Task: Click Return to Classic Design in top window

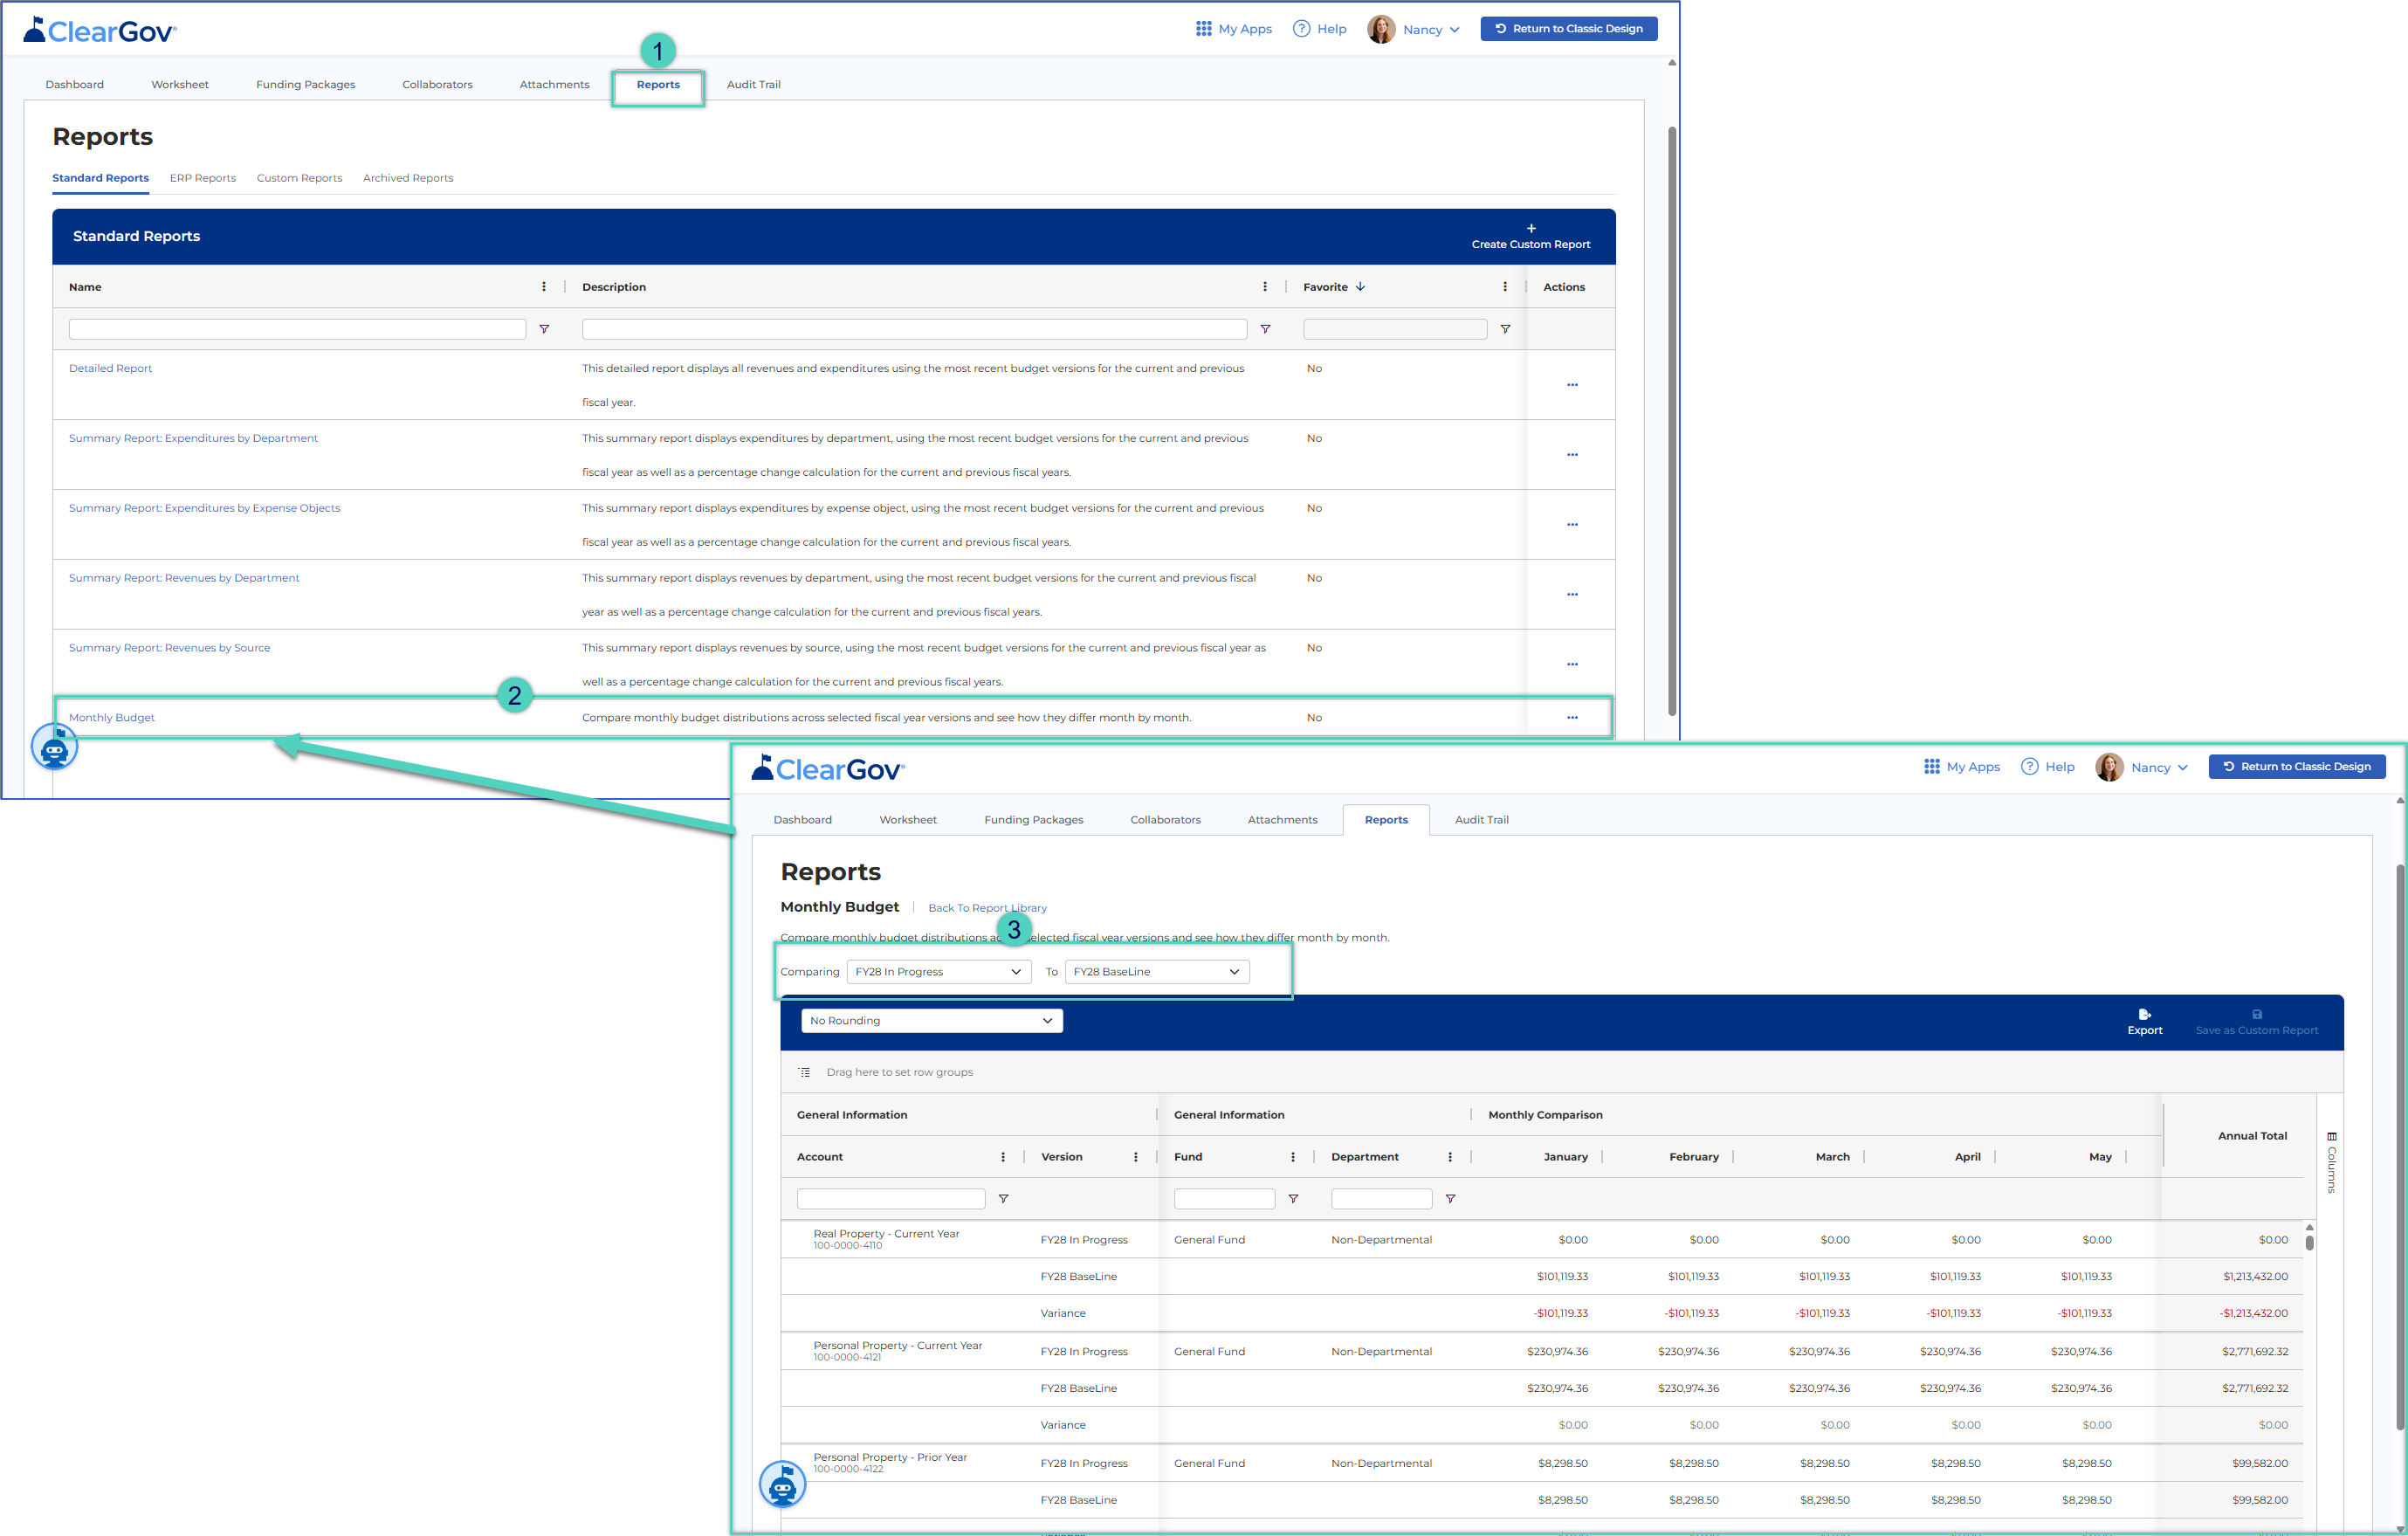Action: click(1568, 29)
